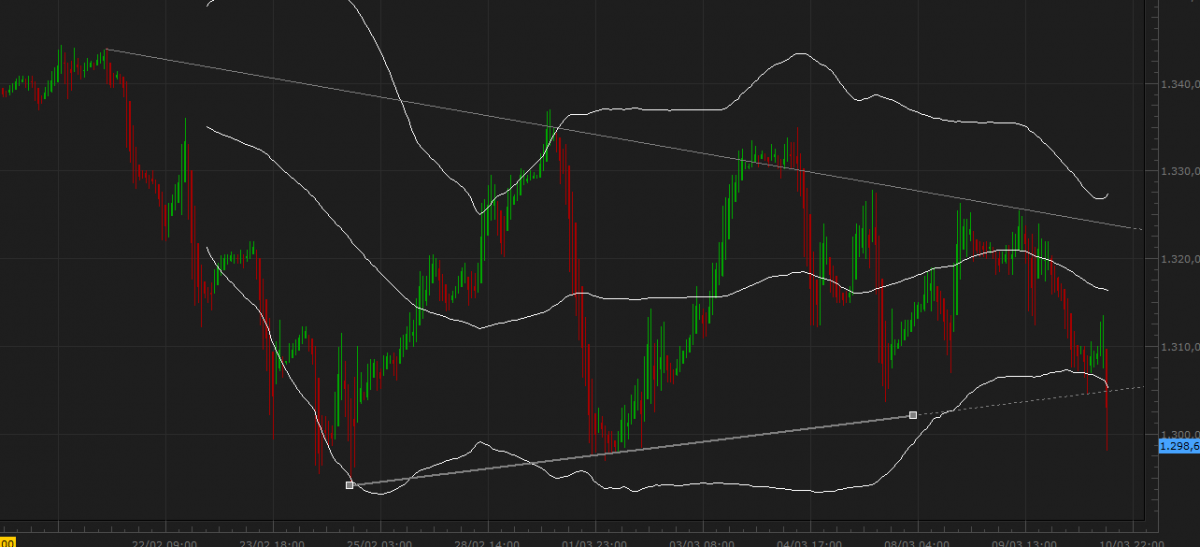
Task: Click the 28/02 14:00 time axis label
Action: pyautogui.click(x=488, y=541)
